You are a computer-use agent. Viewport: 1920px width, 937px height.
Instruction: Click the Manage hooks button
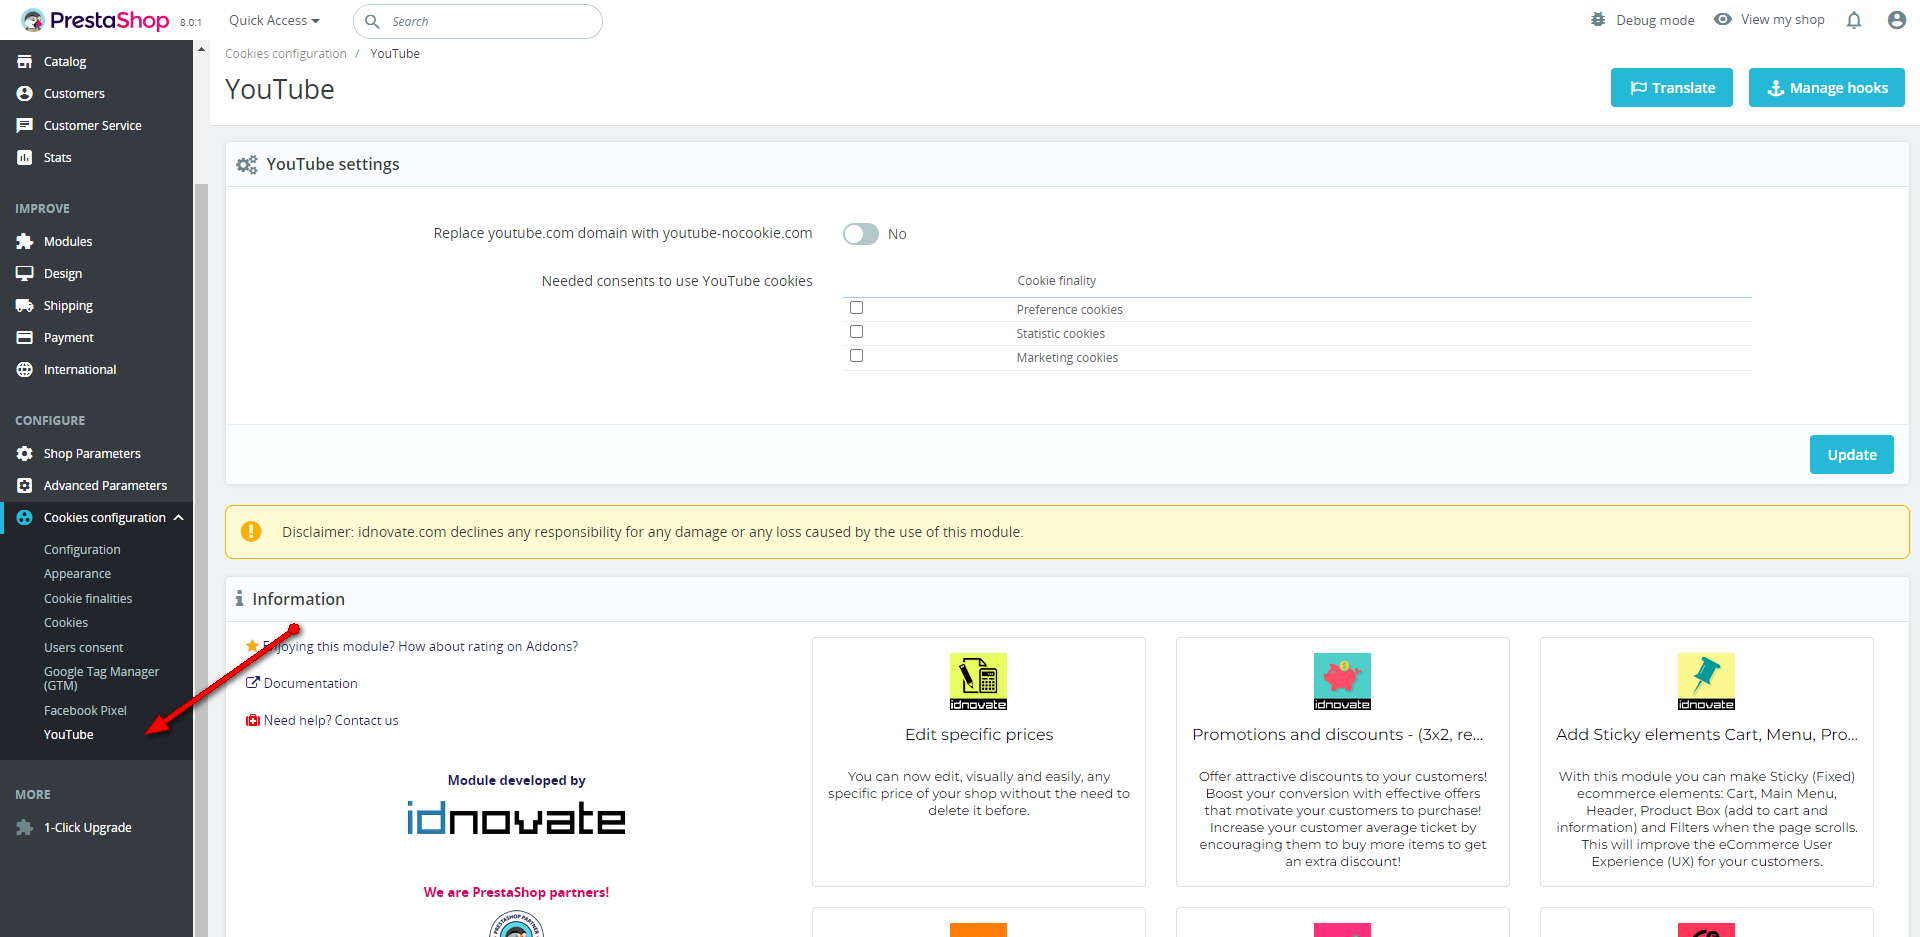1827,88
